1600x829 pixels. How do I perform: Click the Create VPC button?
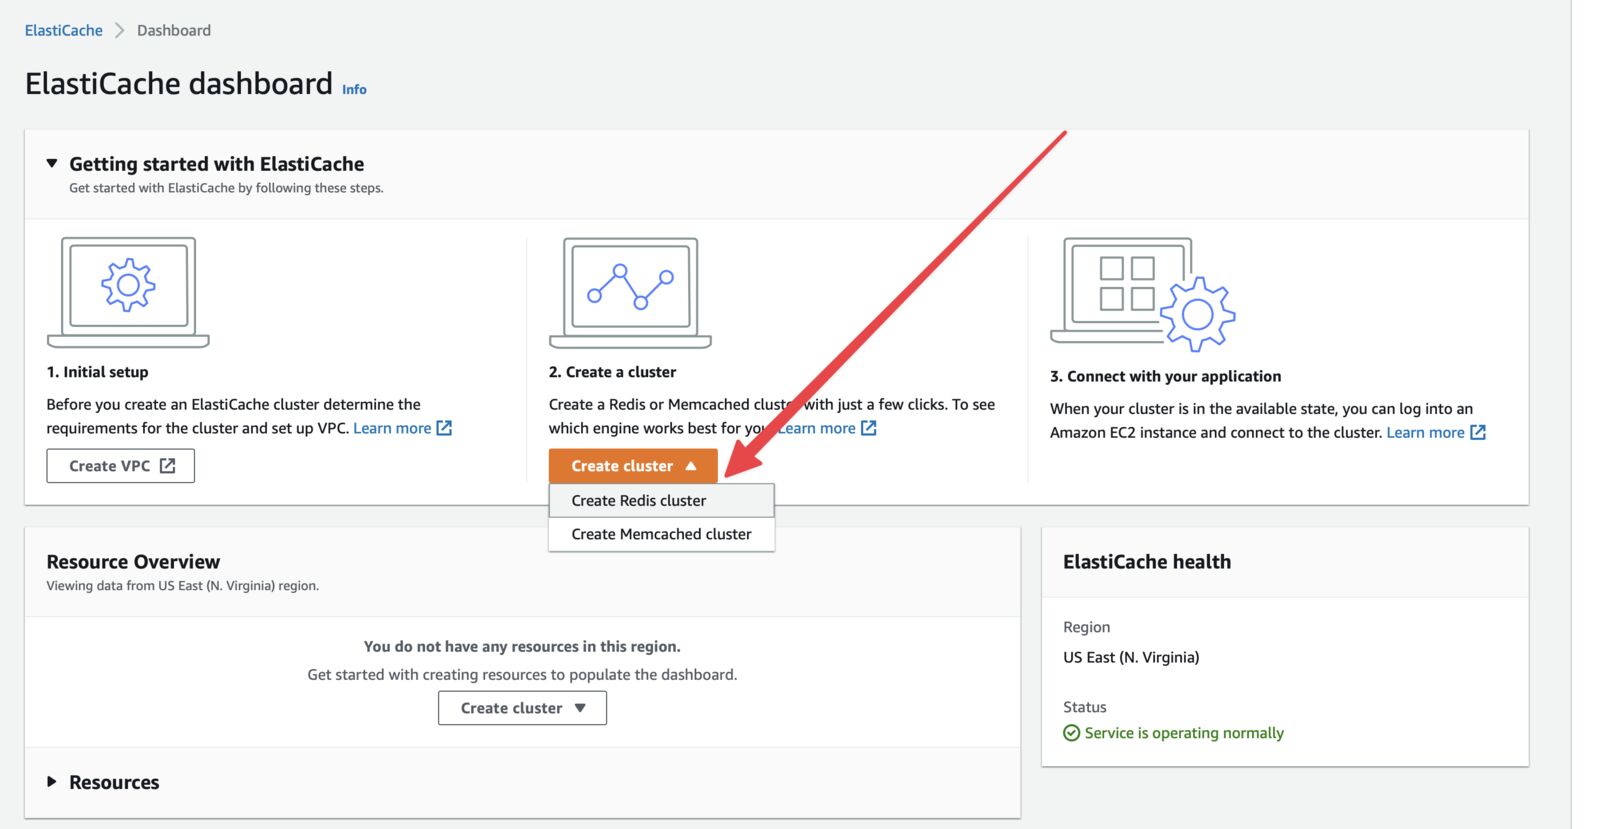tap(120, 466)
